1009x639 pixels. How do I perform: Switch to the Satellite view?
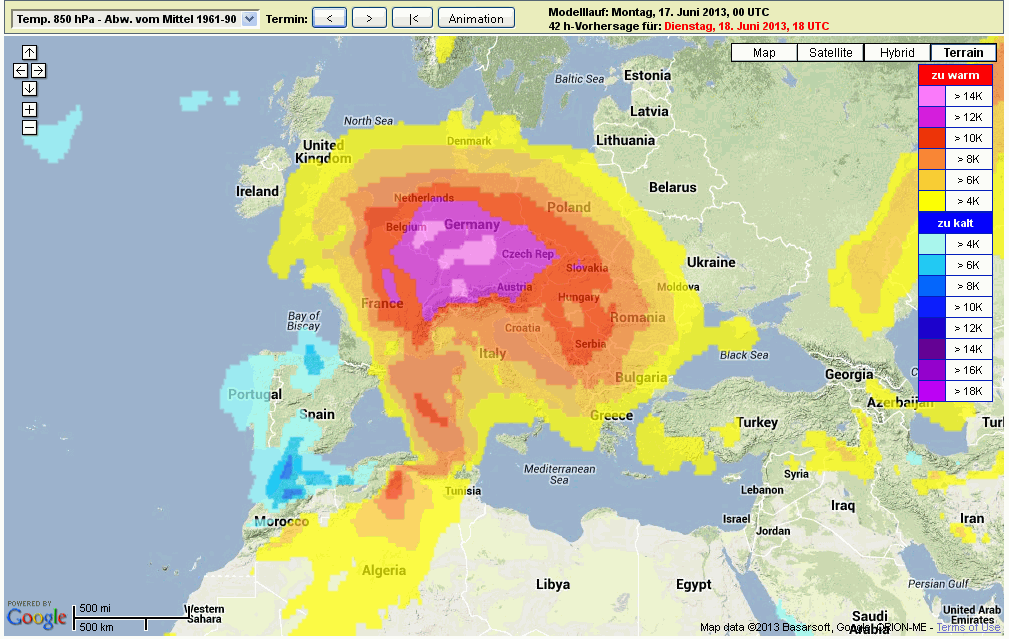click(x=831, y=53)
